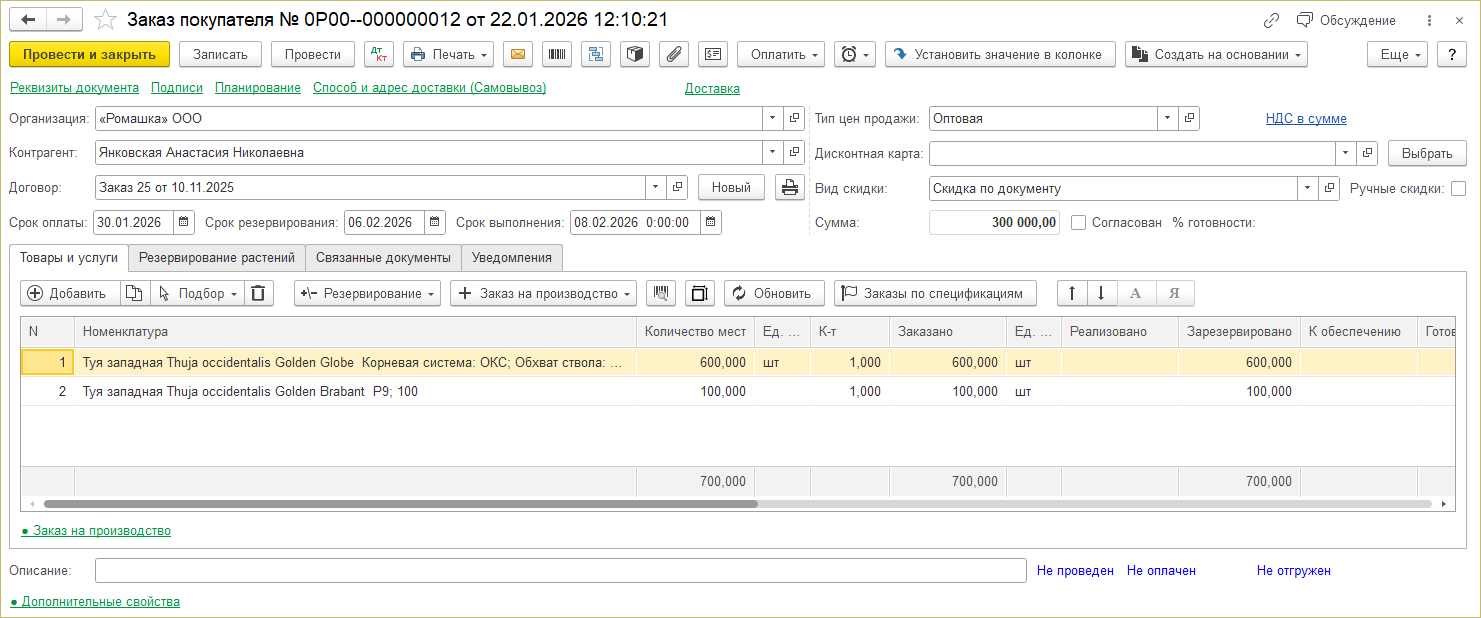The height and width of the screenshot is (618, 1481).
Task: Open the Вид скидки dropdown
Action: (x=1307, y=188)
